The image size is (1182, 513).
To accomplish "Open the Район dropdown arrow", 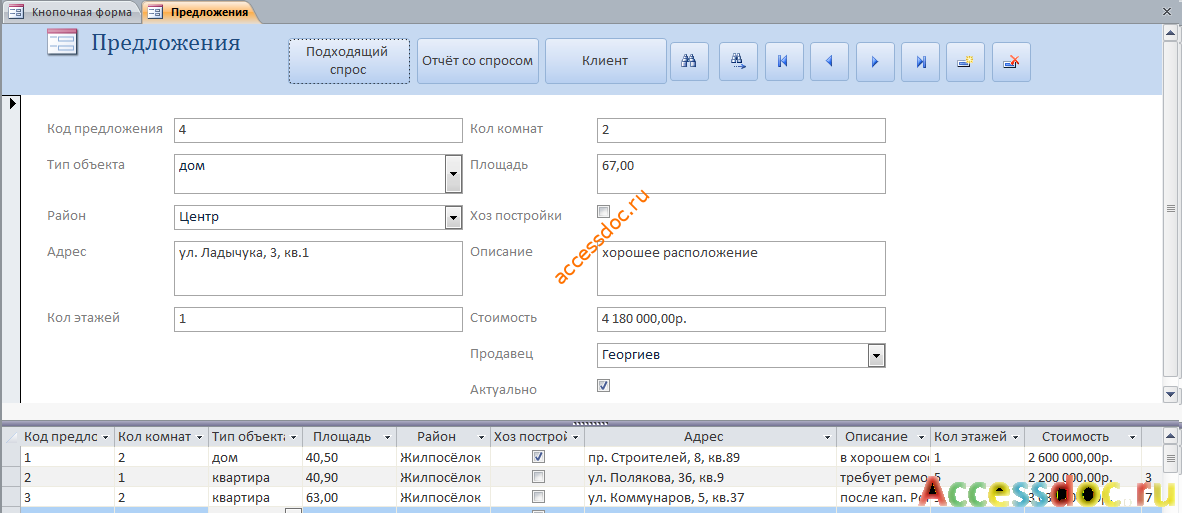I will [453, 218].
